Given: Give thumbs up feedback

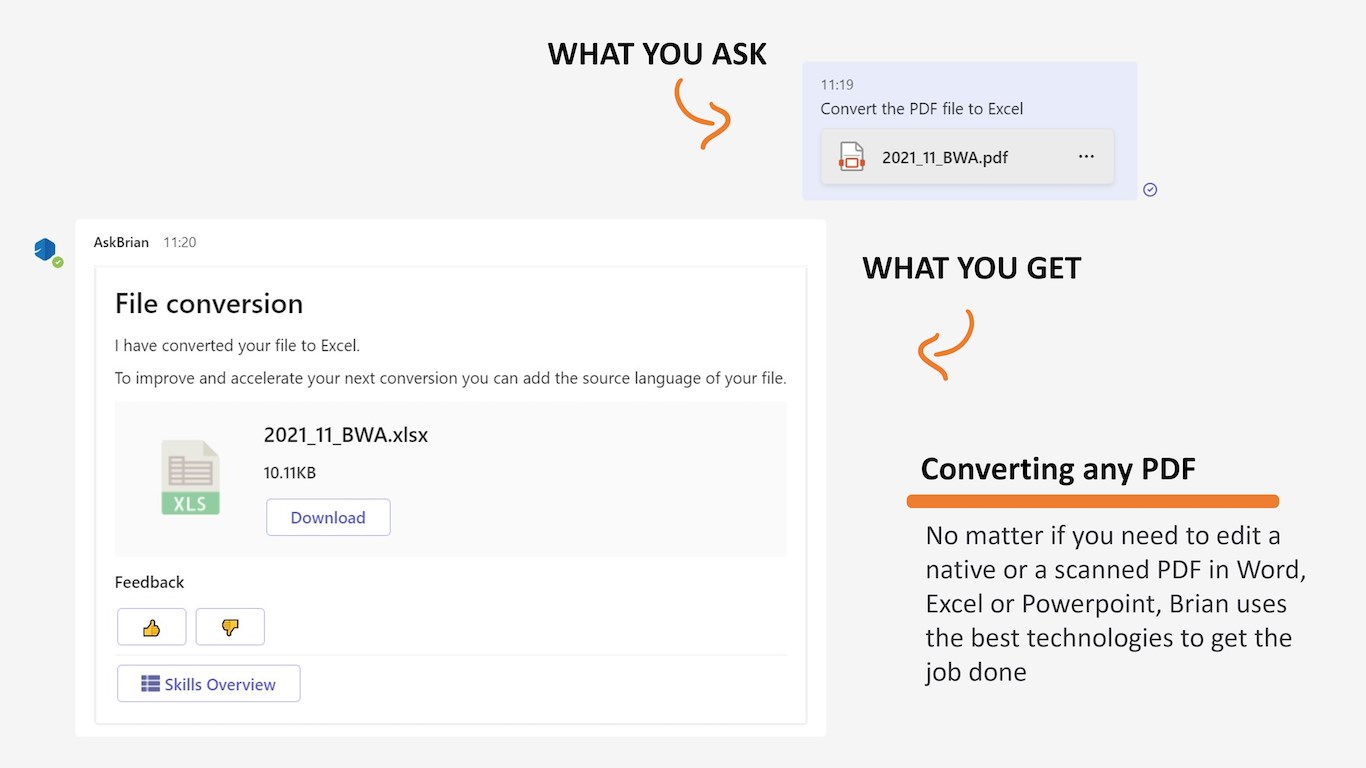Looking at the screenshot, I should click(x=152, y=627).
